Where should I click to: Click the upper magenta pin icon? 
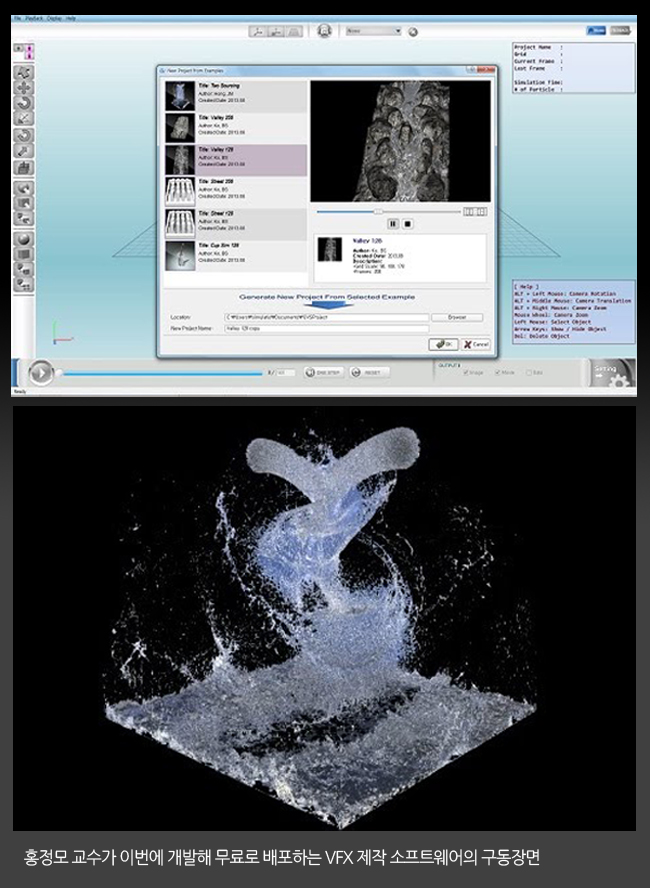coord(29,48)
